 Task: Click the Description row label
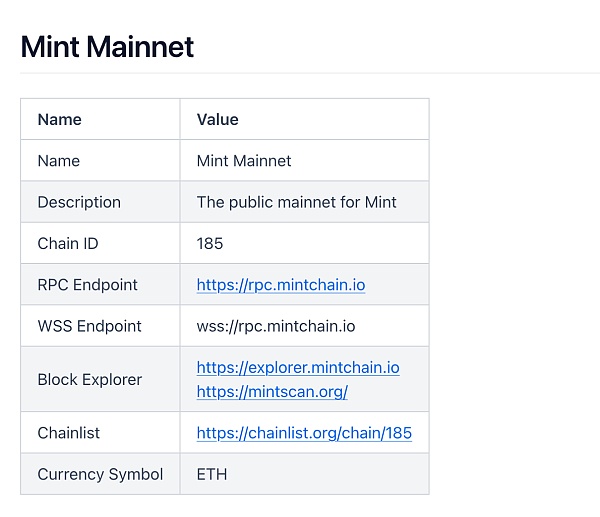point(79,202)
